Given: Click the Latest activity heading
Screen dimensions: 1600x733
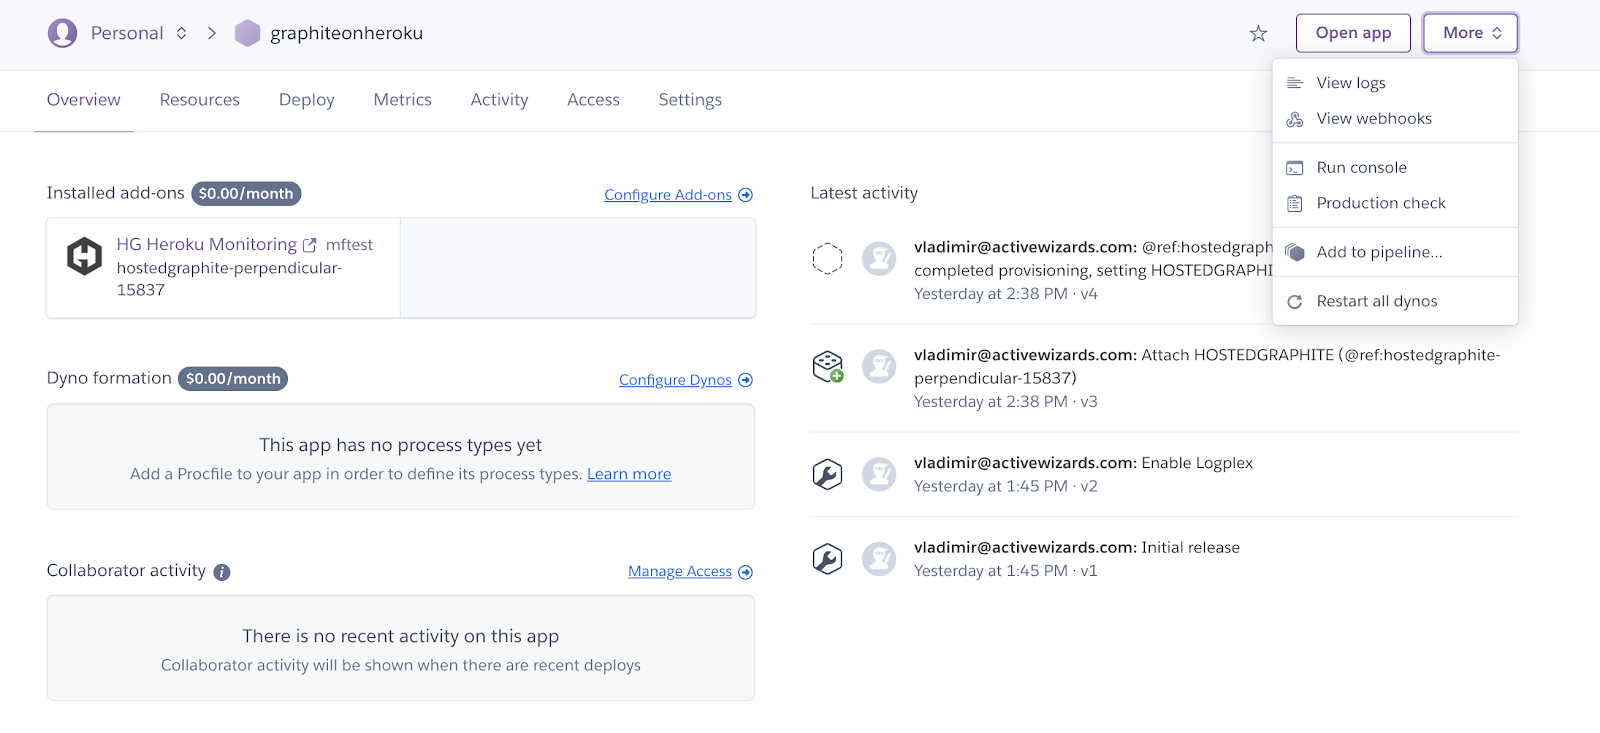Looking at the screenshot, I should click(864, 193).
